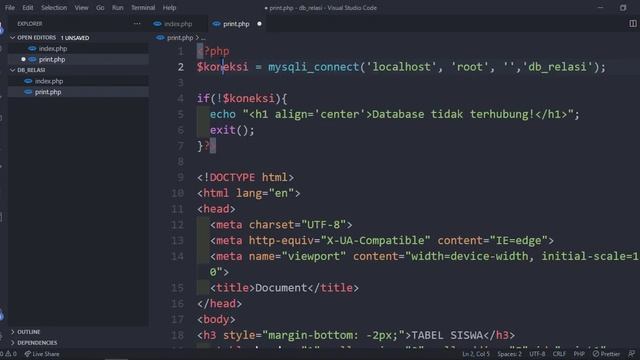Viewport: 640px width, 360px height.
Task: Click the <body> tag on line 17
Action: point(216,320)
